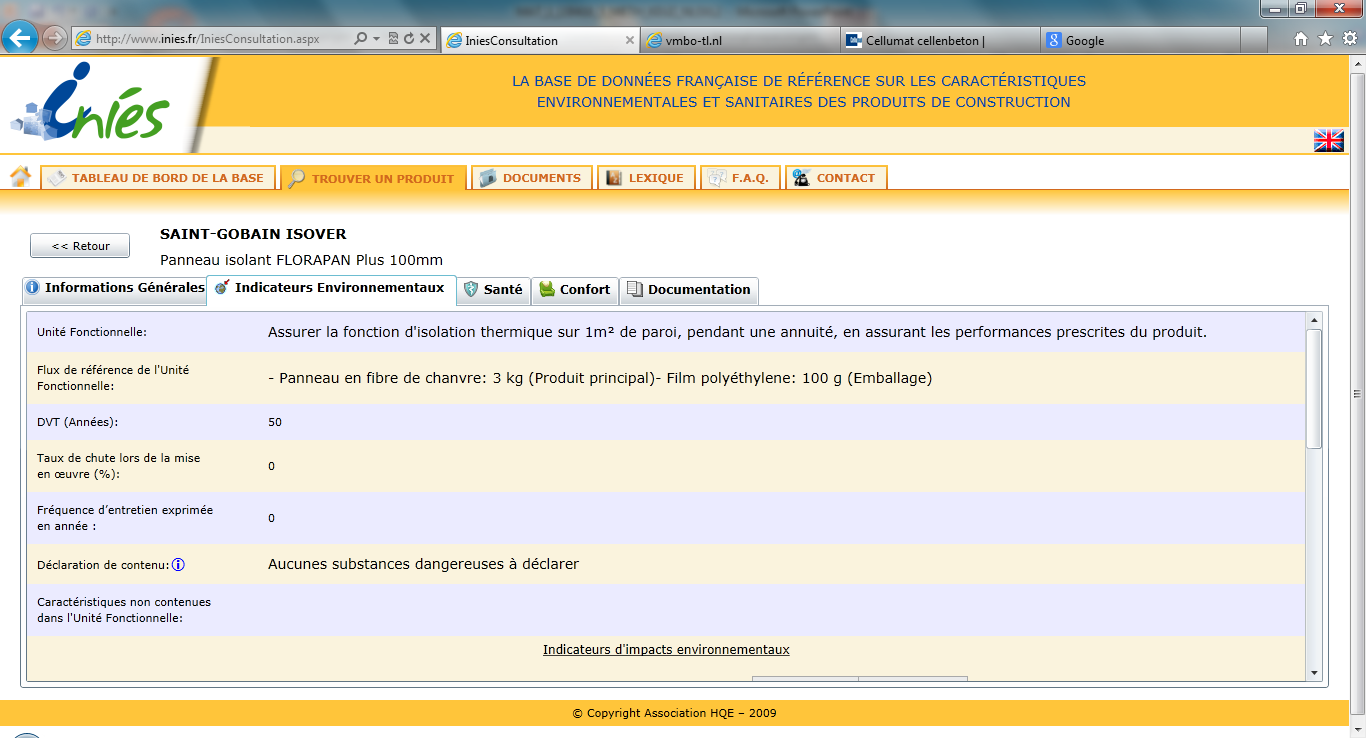Open Tableau de bord de la base menu

tap(157, 178)
